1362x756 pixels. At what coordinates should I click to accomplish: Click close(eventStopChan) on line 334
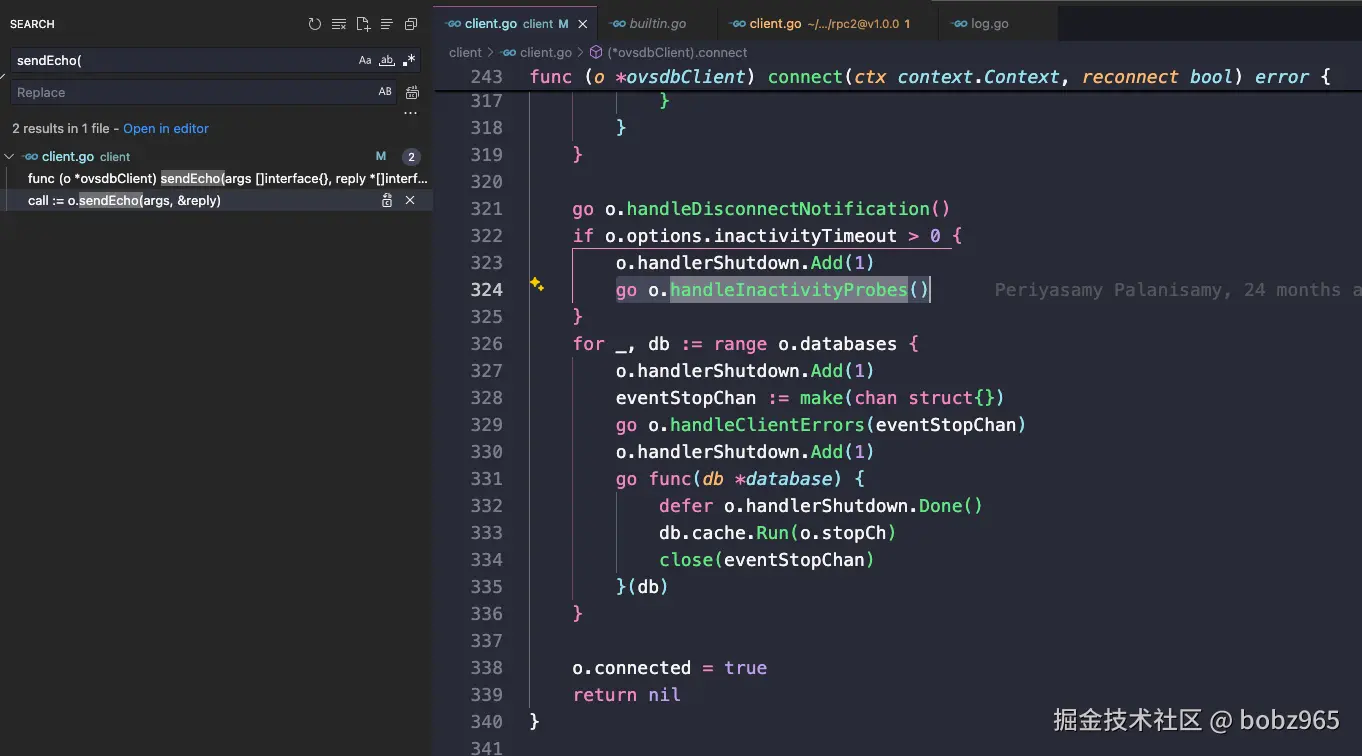[x=766, y=560]
